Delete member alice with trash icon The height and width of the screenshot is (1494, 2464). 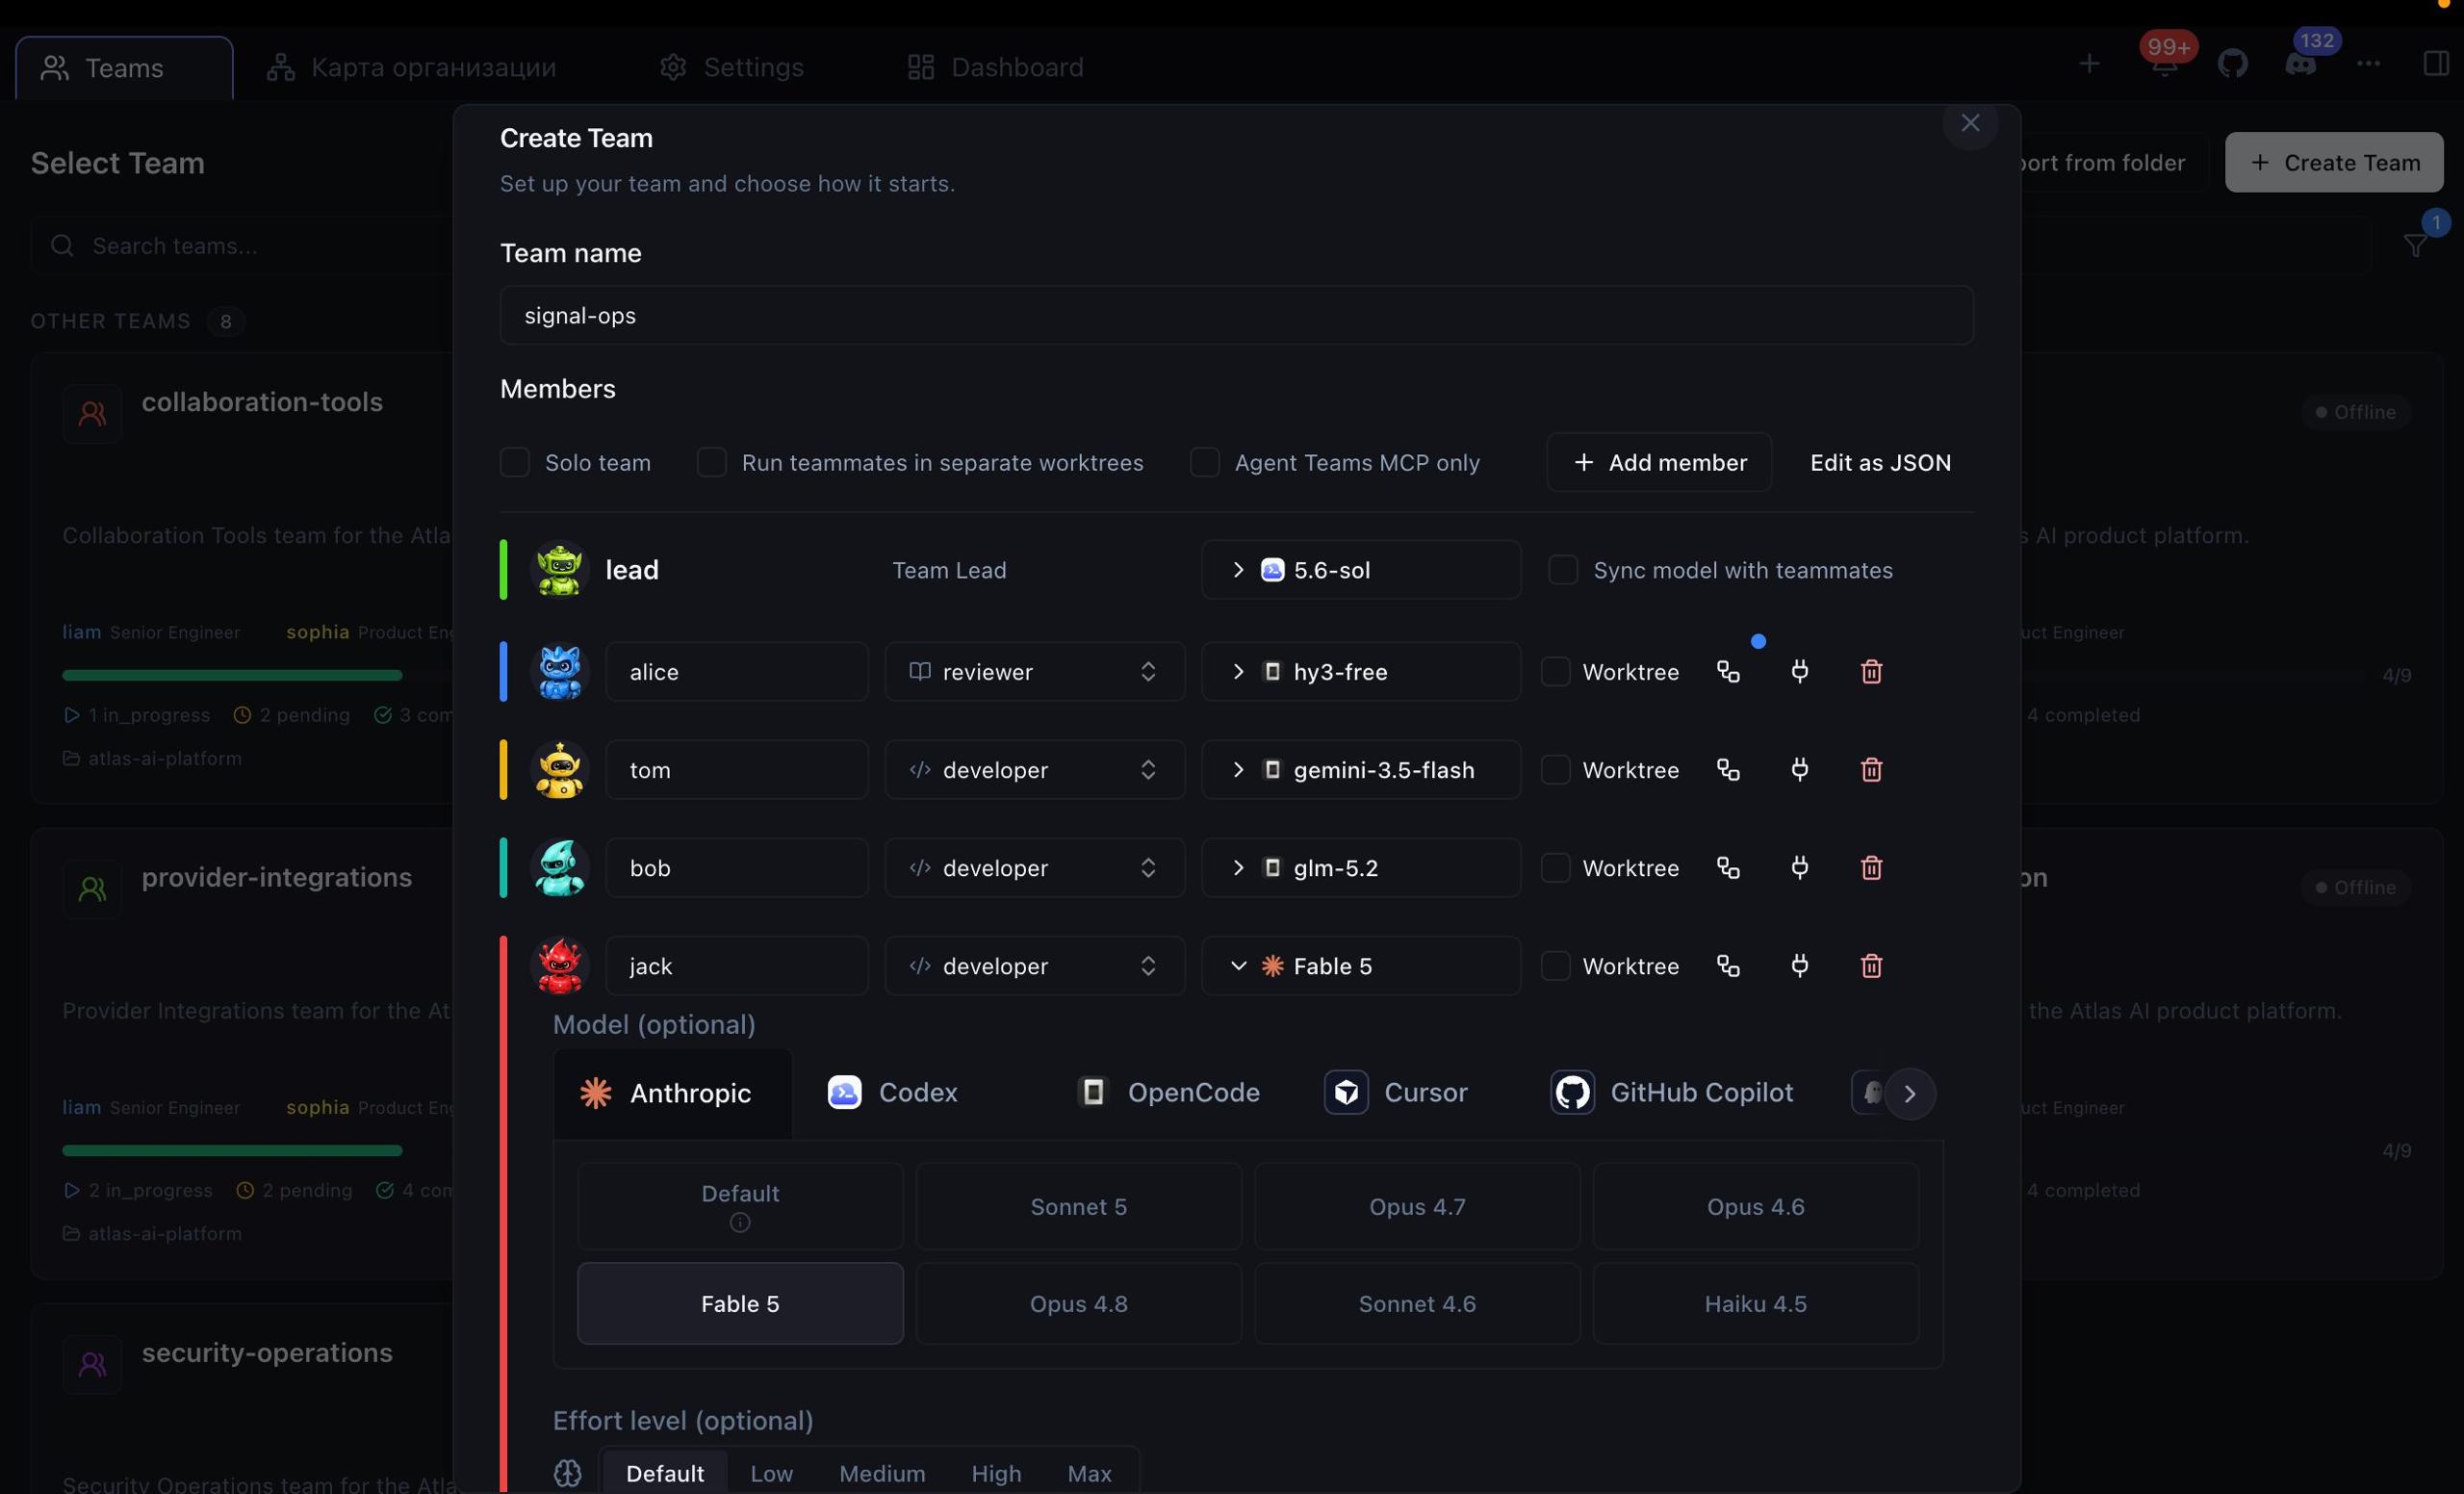[x=1871, y=671]
